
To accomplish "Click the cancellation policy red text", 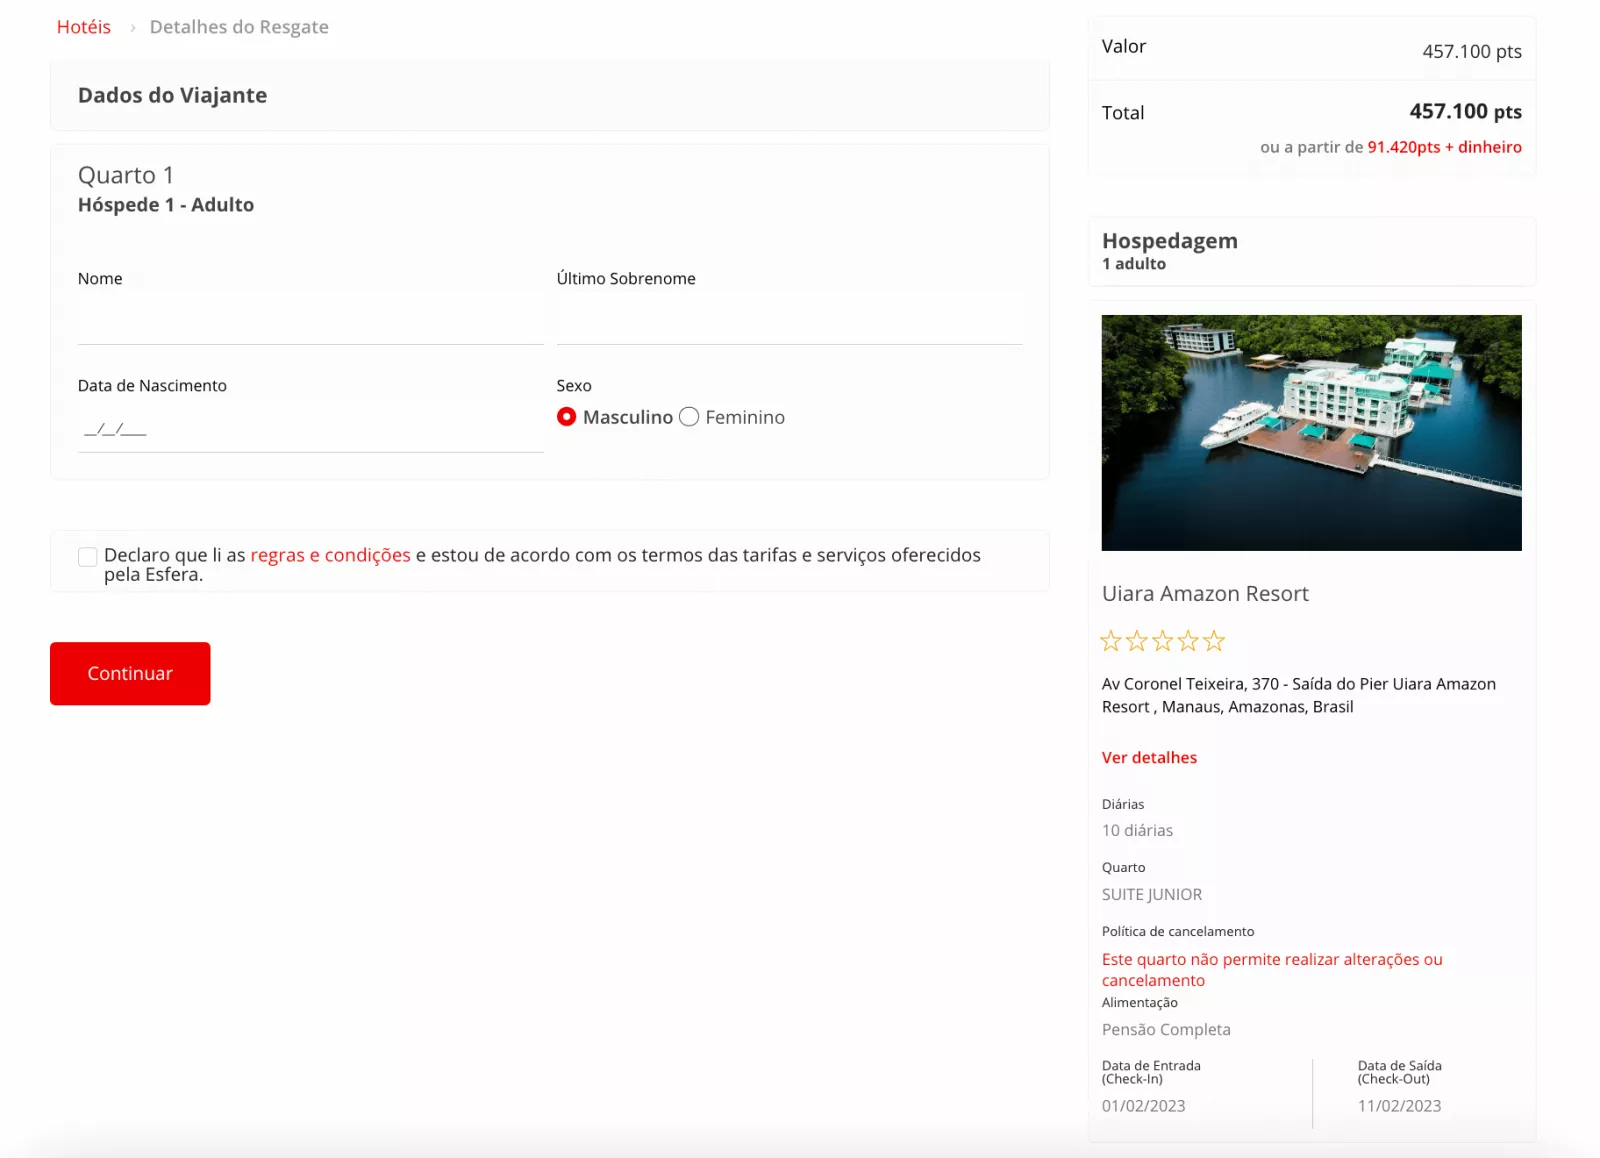I will coord(1272,970).
